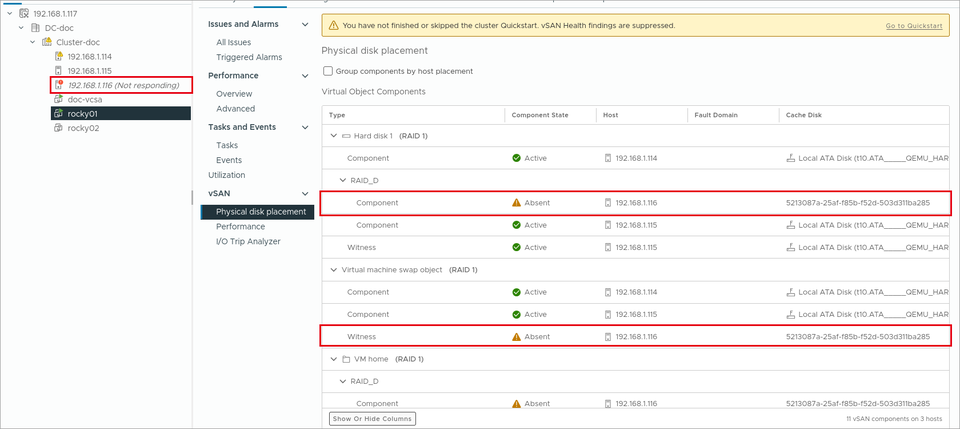Enable Group components by host placement
Image resolution: width=960 pixels, height=429 pixels.
(328, 71)
